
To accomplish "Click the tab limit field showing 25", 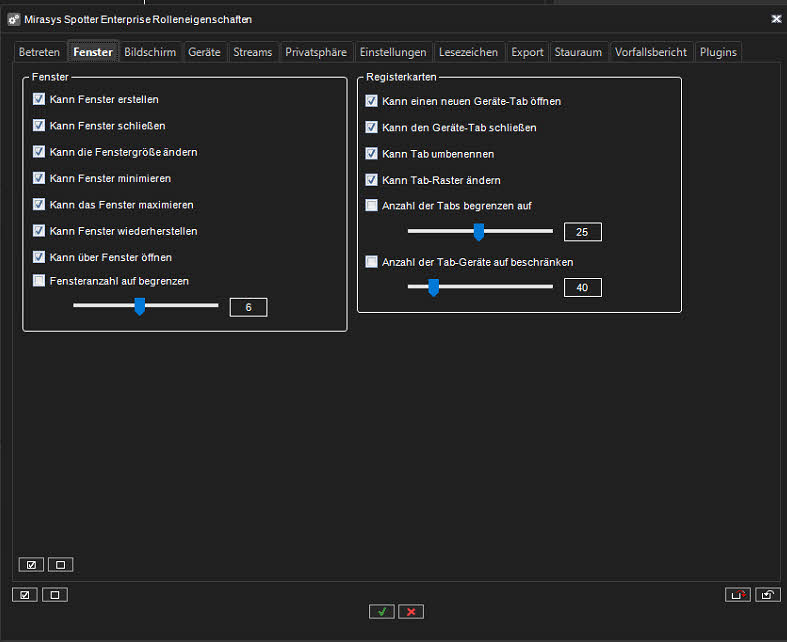I will pyautogui.click(x=582, y=232).
